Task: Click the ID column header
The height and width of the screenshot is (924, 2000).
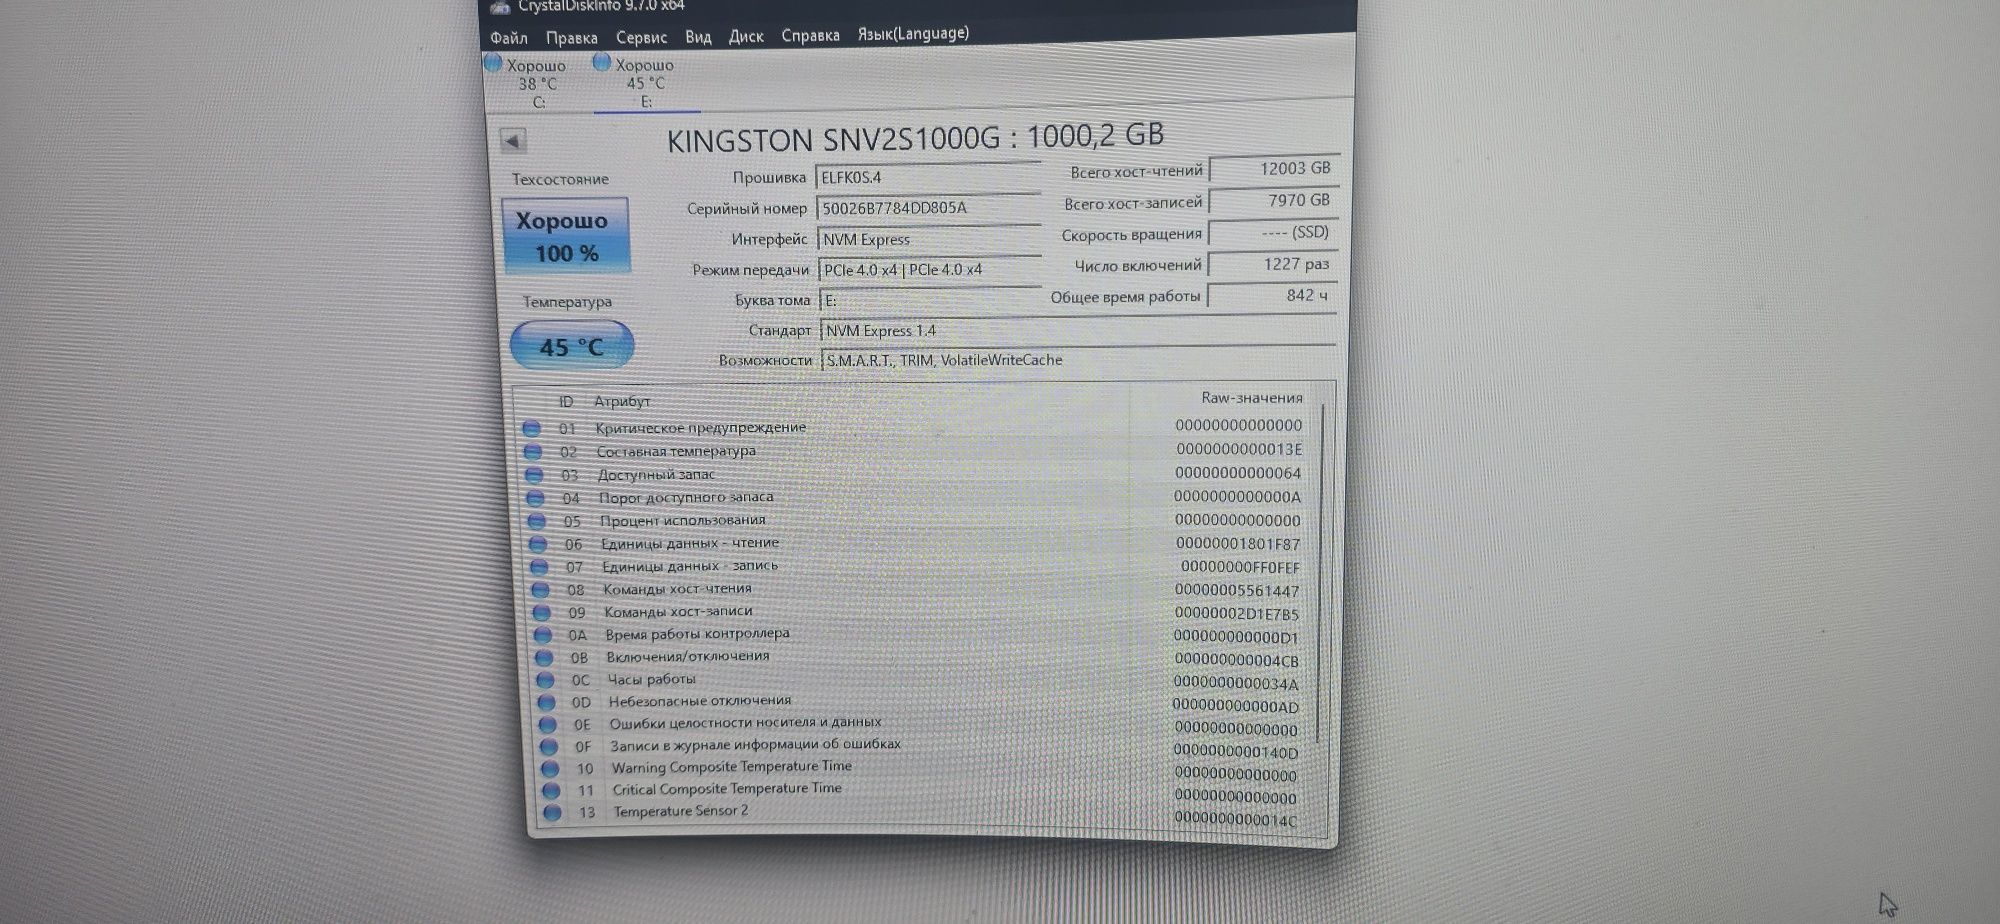Action: [x=566, y=402]
